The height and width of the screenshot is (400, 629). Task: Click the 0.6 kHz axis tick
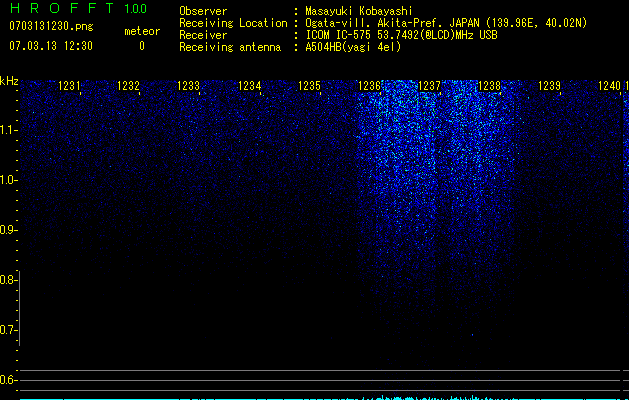coord(8,380)
